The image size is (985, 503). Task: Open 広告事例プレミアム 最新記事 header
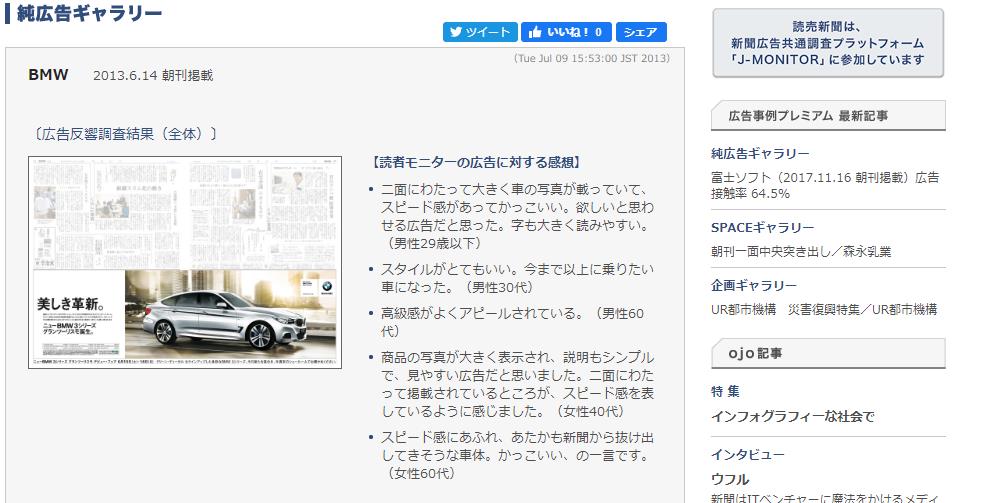coord(828,116)
